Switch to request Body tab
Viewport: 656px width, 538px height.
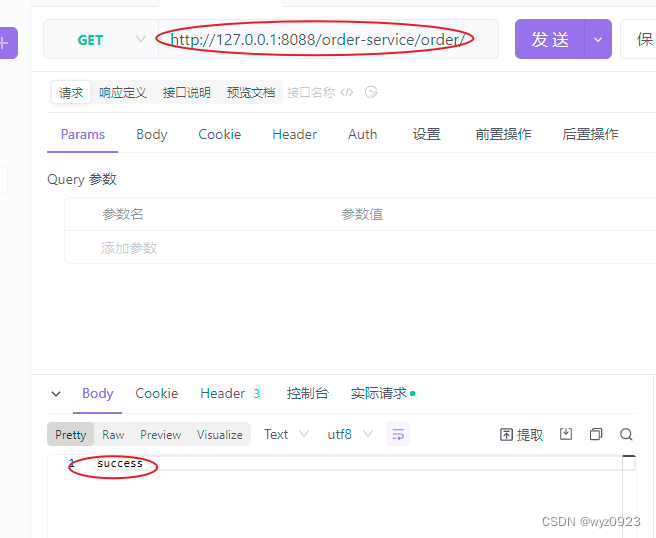(151, 134)
